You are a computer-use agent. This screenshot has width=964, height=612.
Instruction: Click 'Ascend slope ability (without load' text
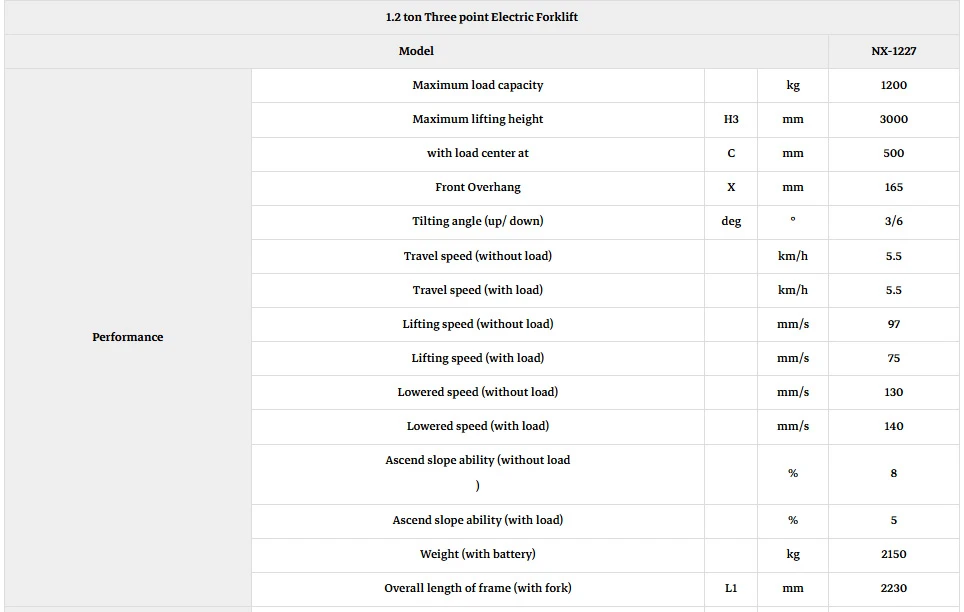coord(478,460)
